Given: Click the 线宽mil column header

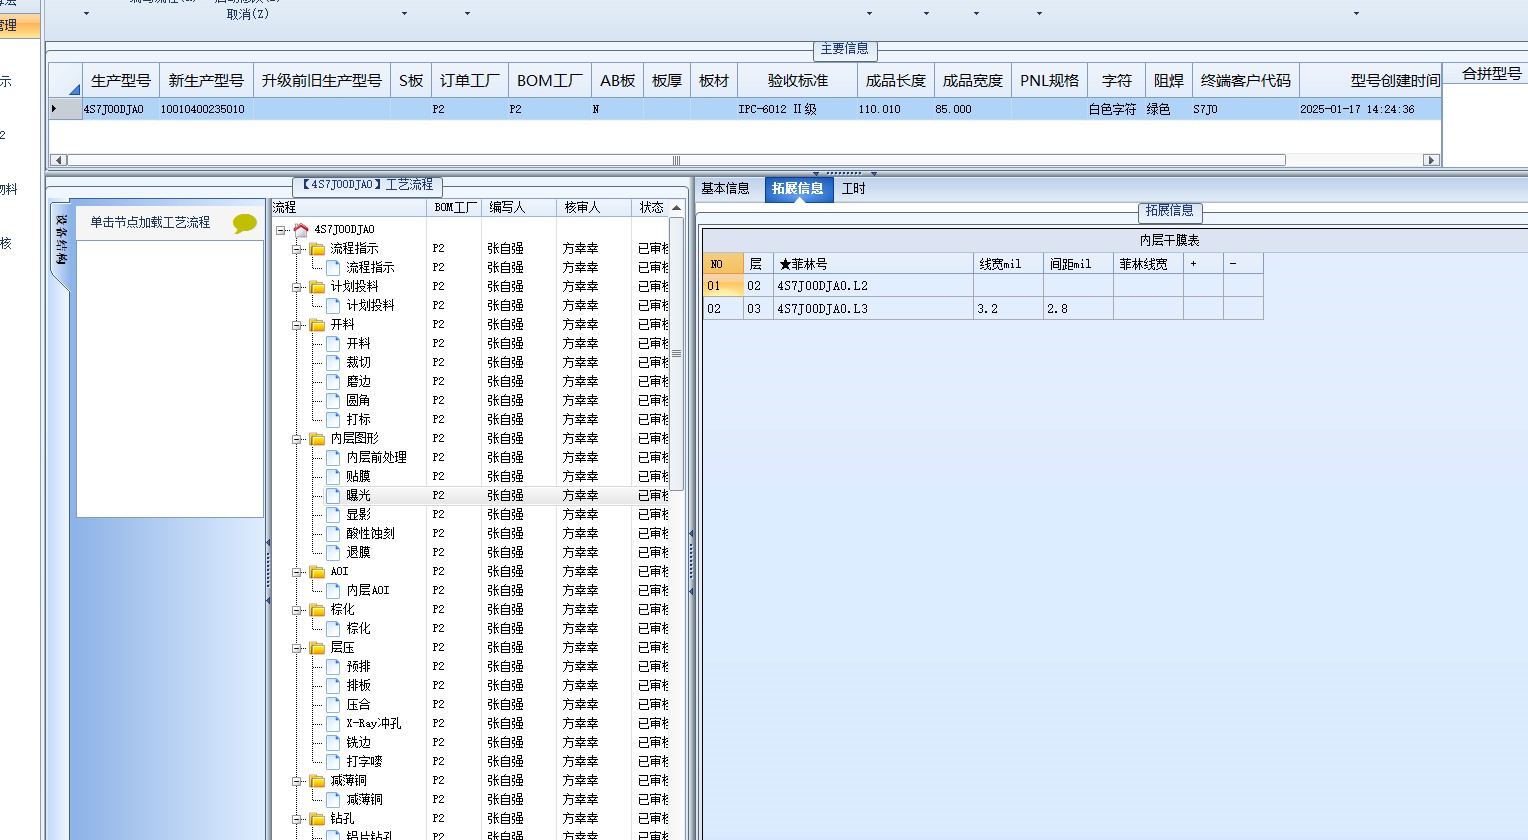Looking at the screenshot, I should 1008,264.
